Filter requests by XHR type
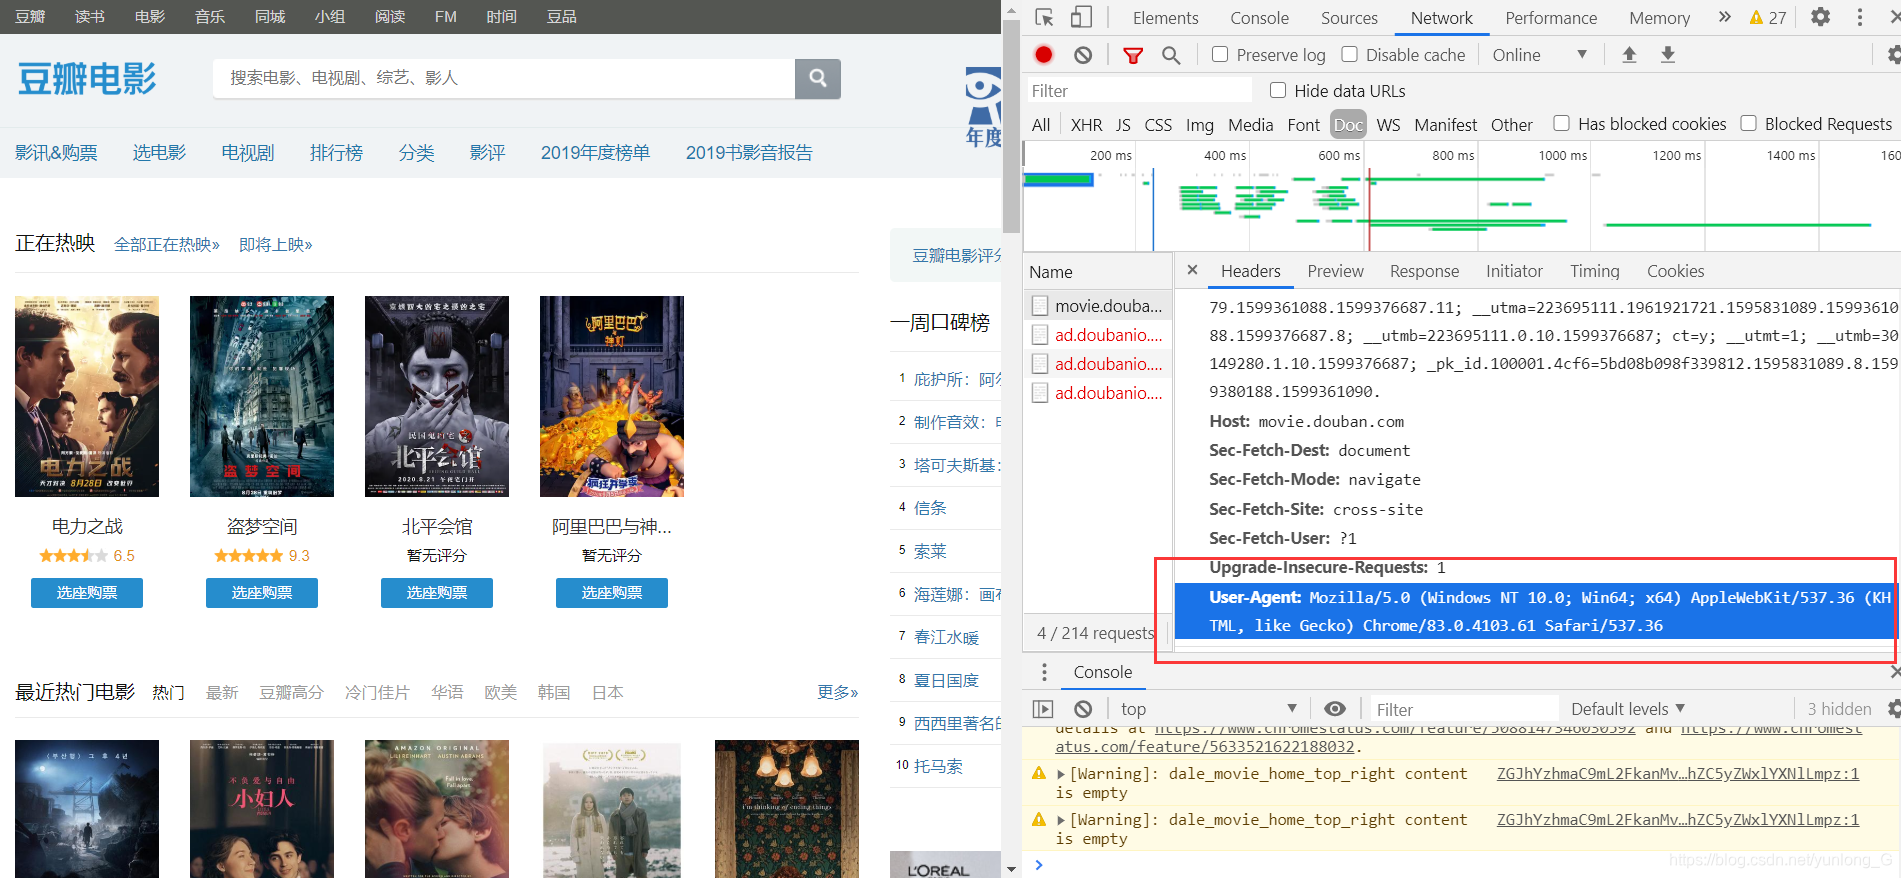 (1086, 125)
